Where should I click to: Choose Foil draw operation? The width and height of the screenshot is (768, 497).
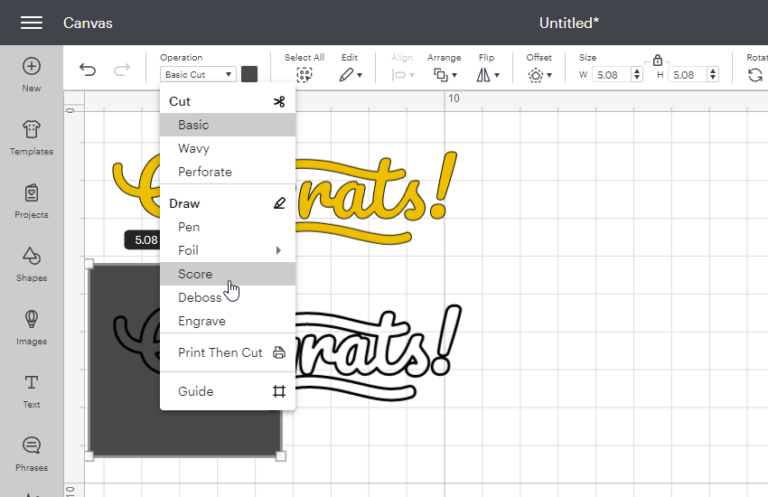(x=228, y=250)
